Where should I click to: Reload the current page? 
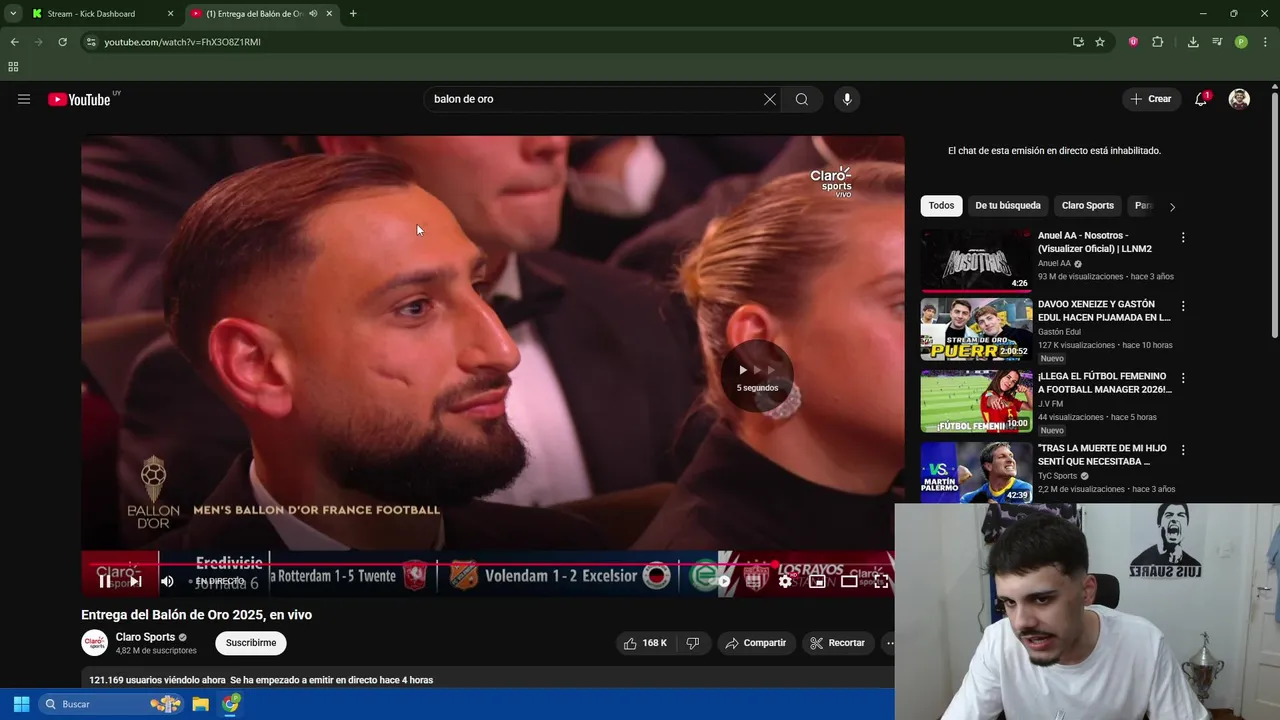[x=62, y=42]
